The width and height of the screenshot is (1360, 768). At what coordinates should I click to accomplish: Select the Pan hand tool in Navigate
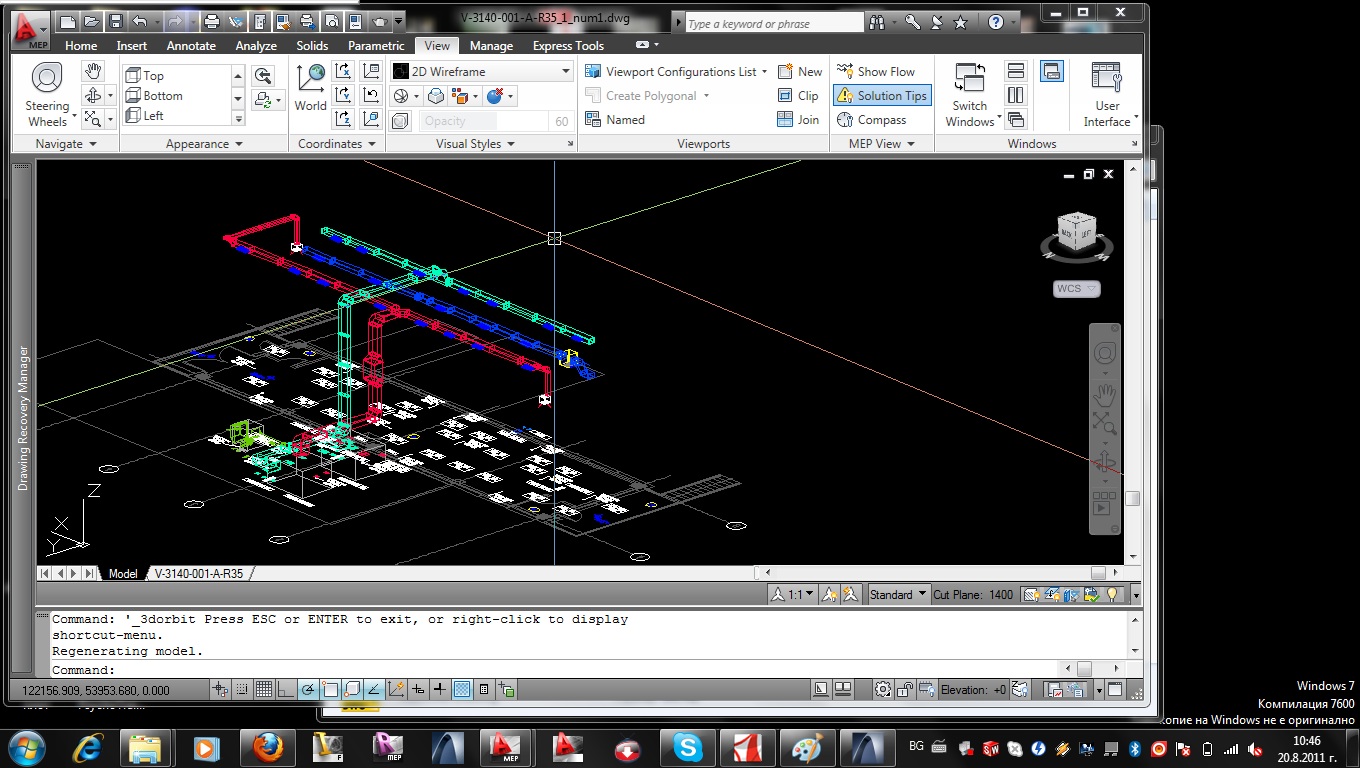(93, 70)
